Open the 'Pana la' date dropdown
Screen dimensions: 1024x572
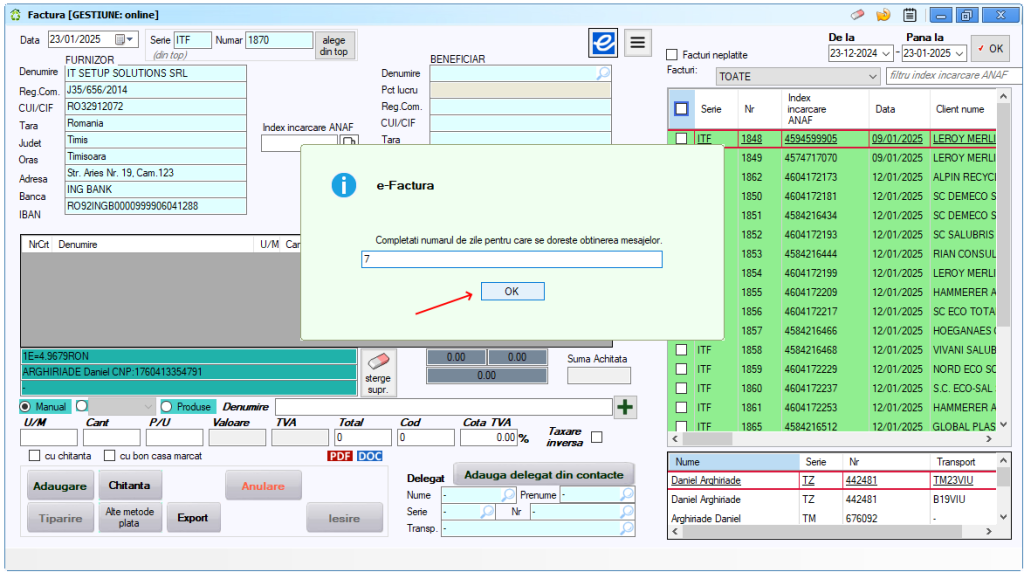959,54
